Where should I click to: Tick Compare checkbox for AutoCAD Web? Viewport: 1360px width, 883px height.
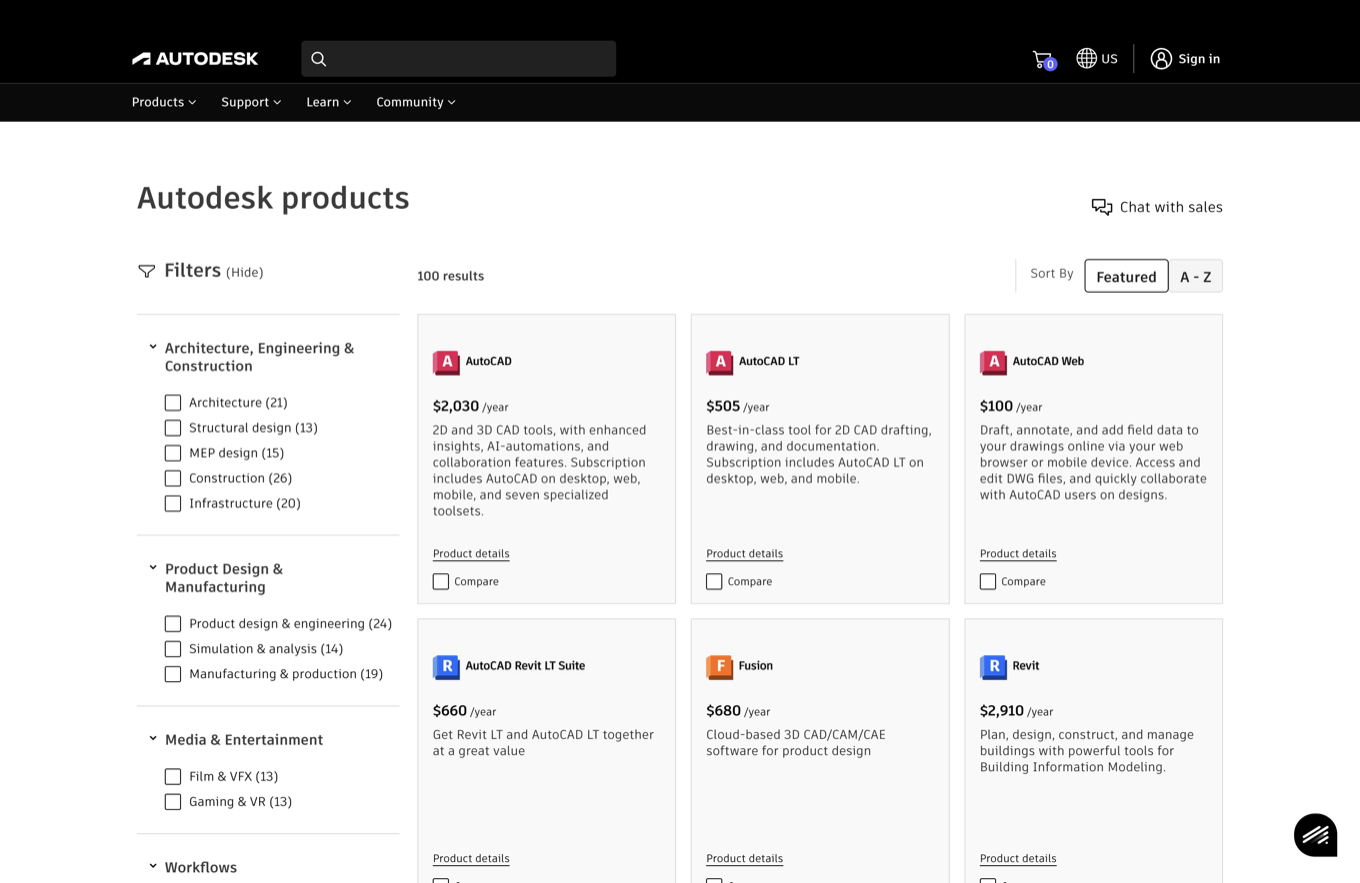988,582
